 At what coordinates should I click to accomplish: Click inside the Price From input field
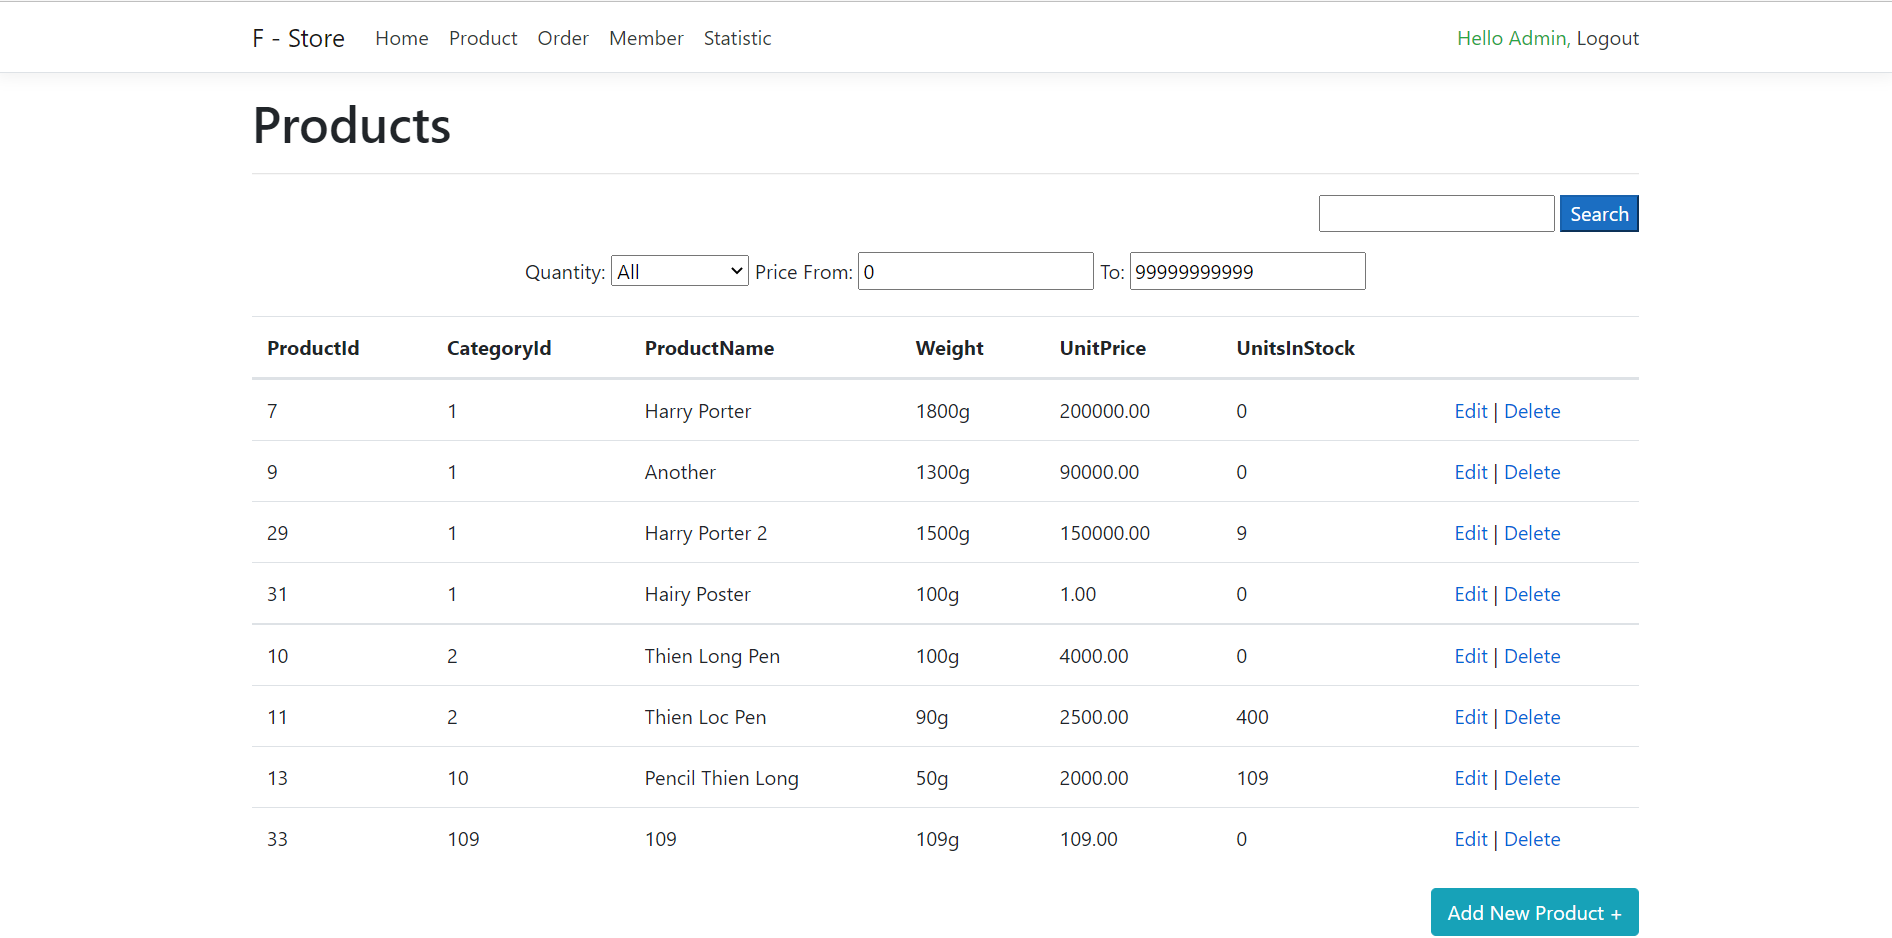[974, 270]
